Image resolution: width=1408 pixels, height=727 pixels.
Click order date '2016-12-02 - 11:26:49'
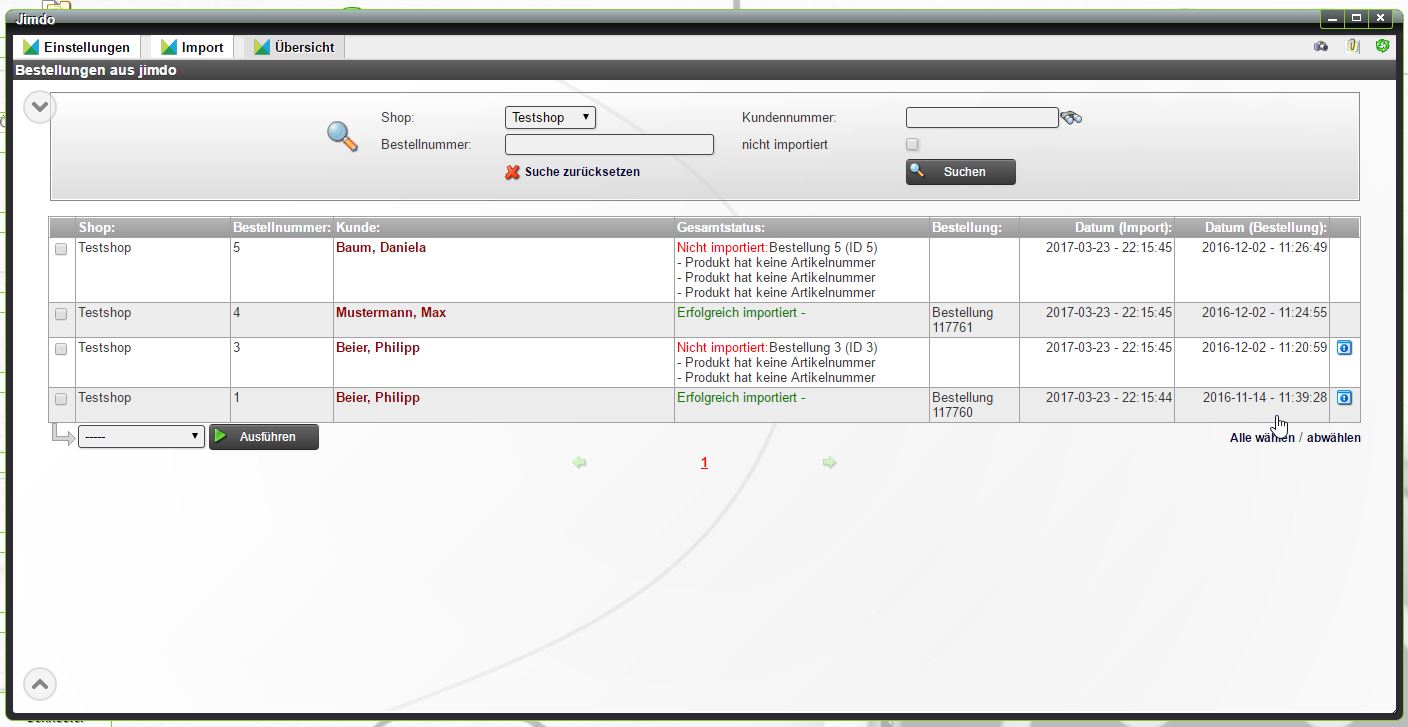[1265, 248]
